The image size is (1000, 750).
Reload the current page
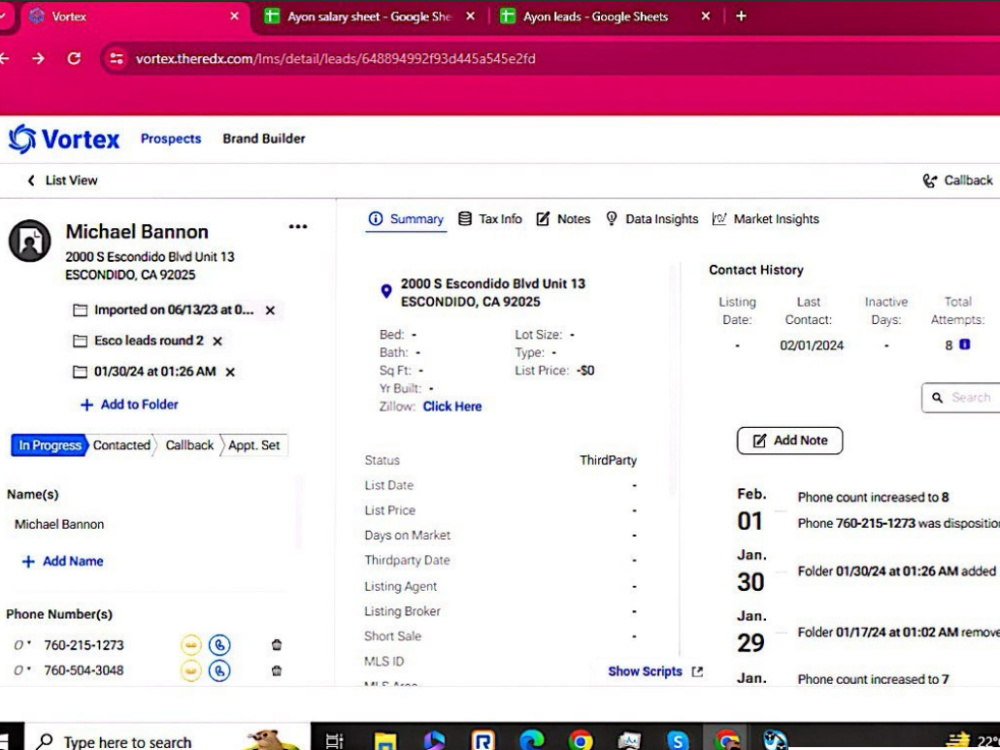(74, 59)
